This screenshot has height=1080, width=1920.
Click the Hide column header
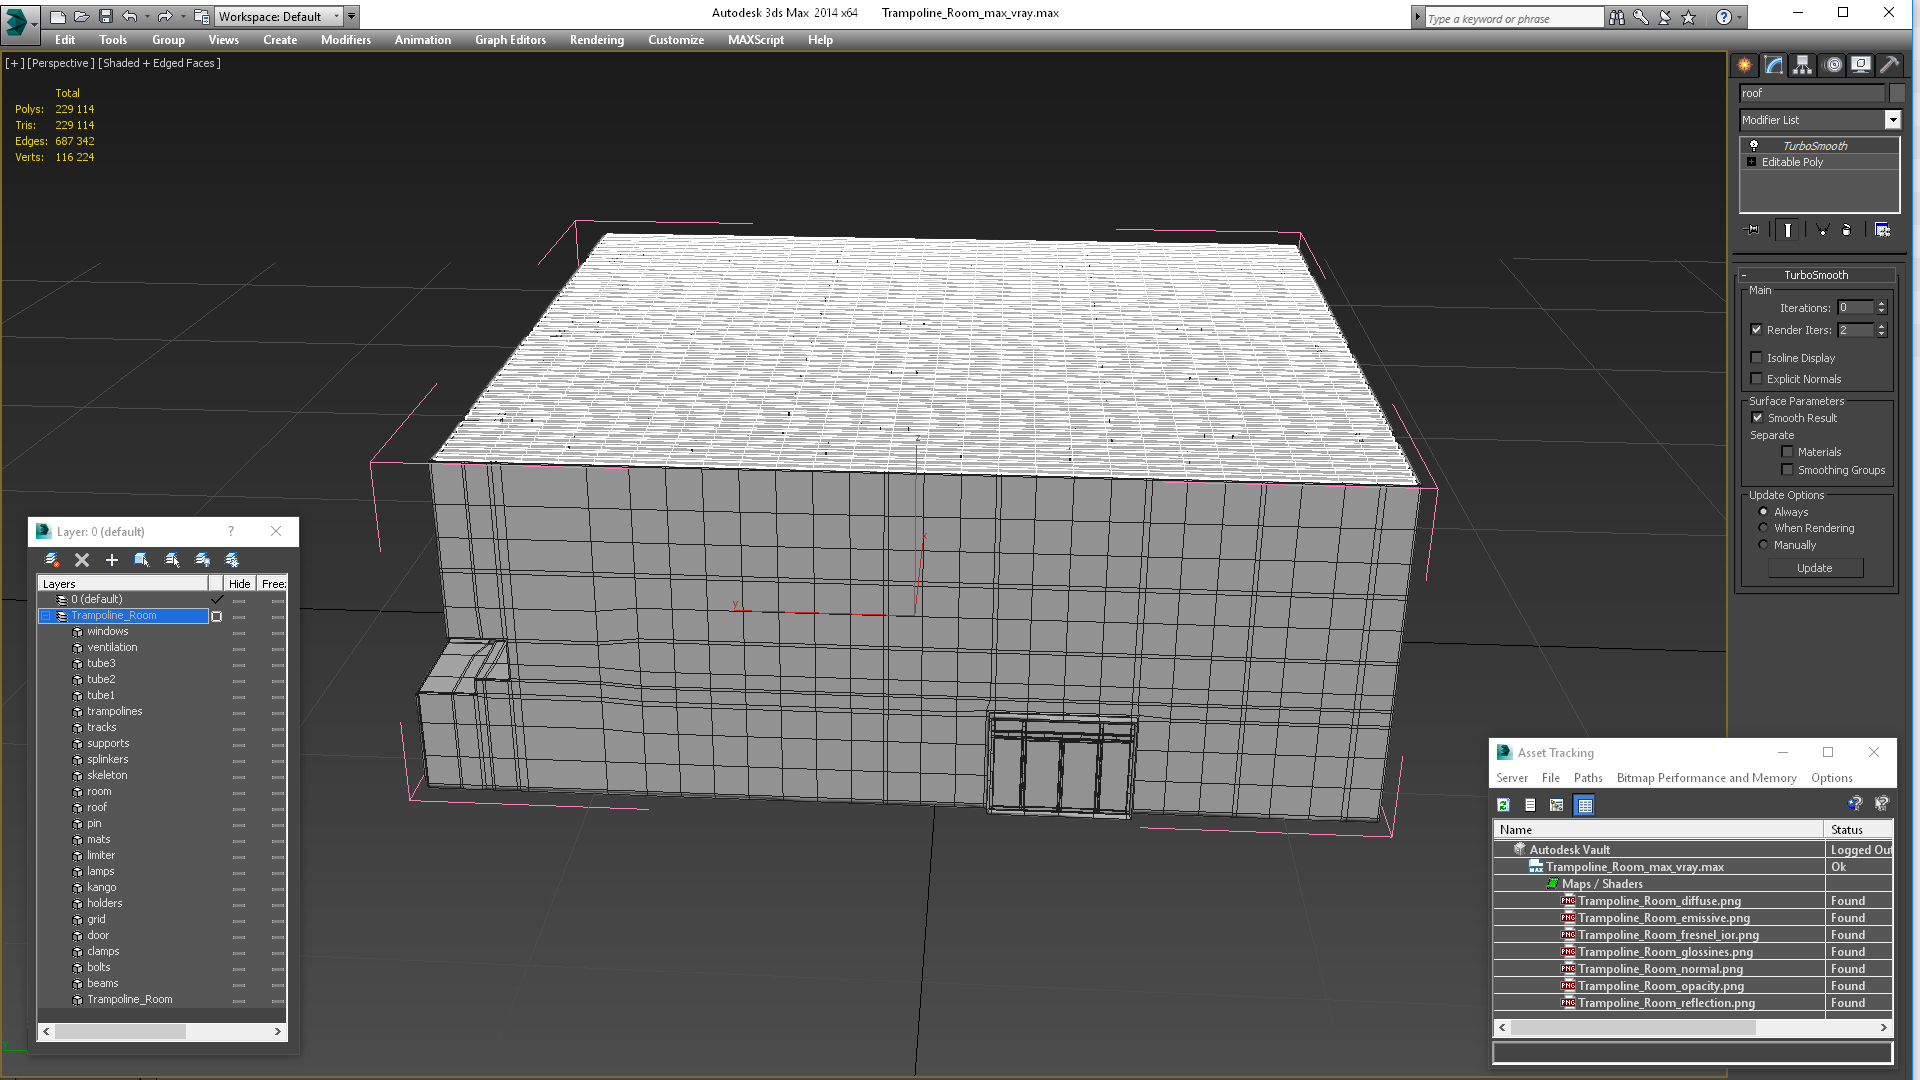point(240,584)
